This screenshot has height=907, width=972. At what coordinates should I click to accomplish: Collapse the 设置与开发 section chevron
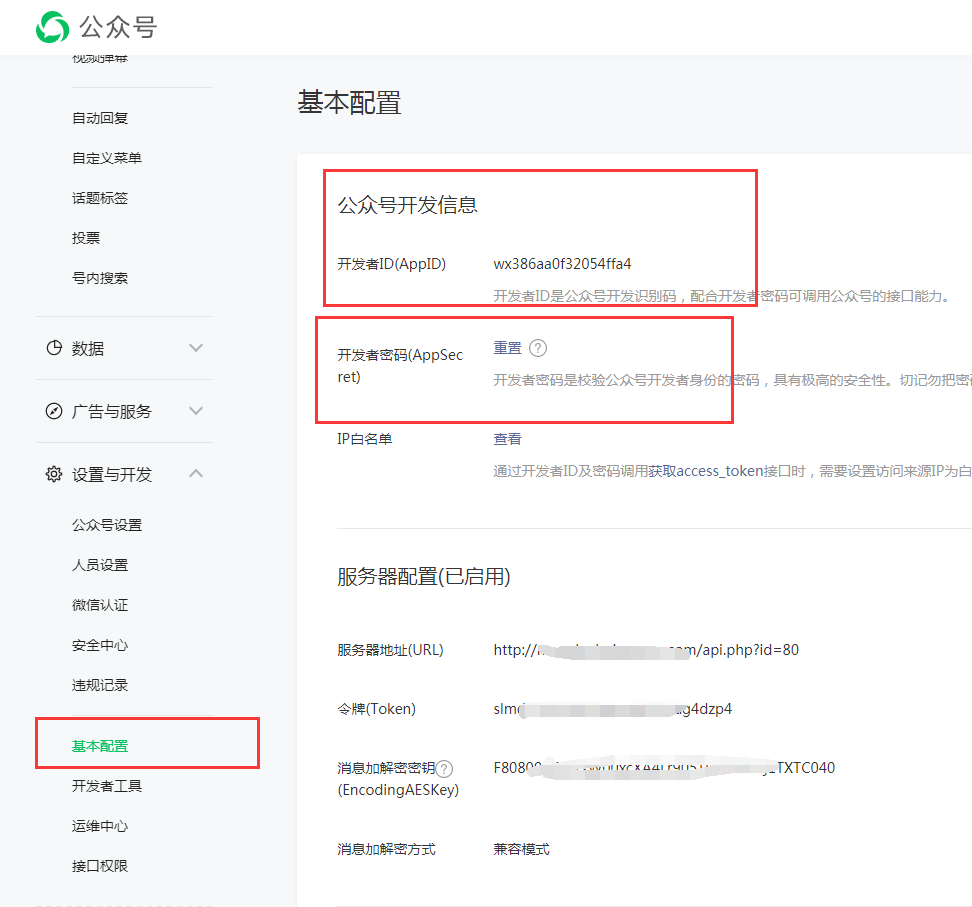[x=196, y=474]
